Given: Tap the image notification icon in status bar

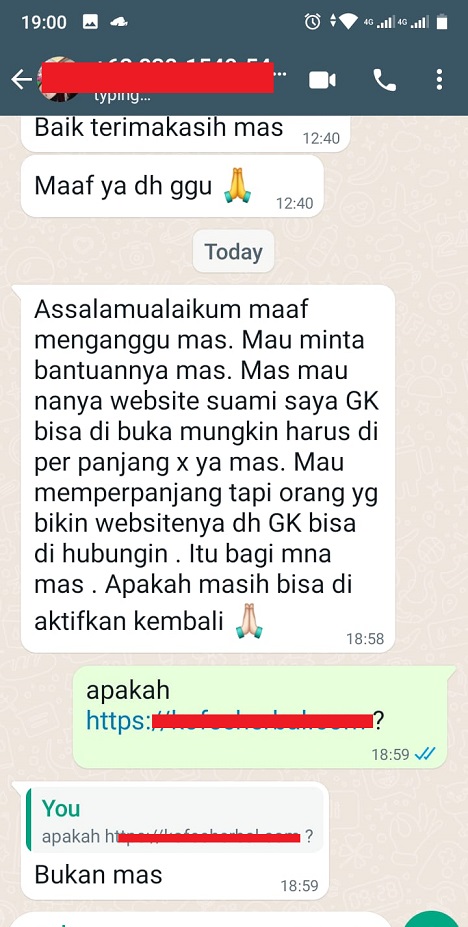Looking at the screenshot, I should click(90, 22).
